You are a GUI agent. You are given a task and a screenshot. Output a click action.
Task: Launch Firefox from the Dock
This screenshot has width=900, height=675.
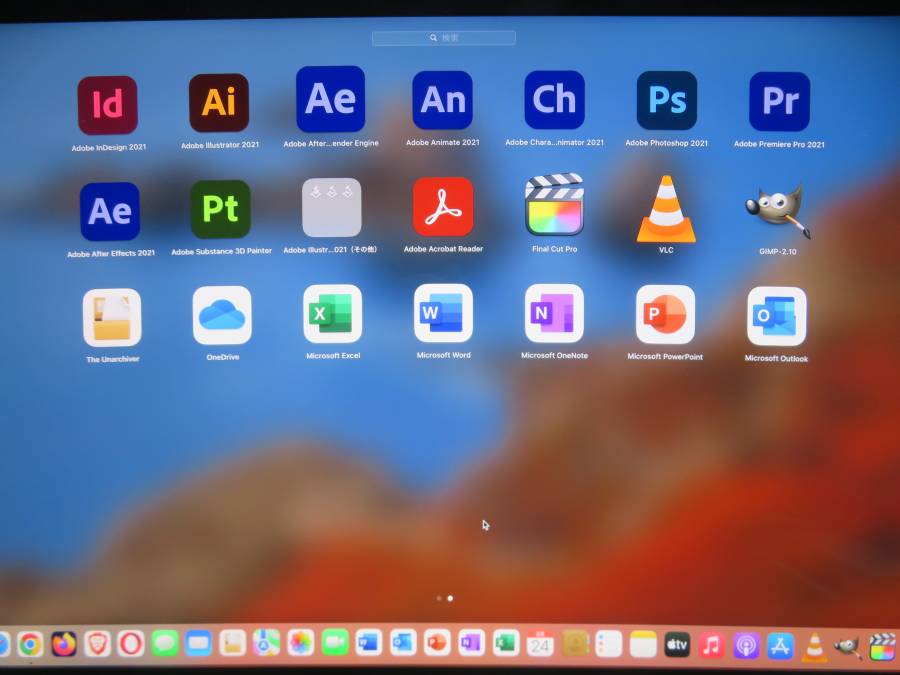tap(64, 644)
